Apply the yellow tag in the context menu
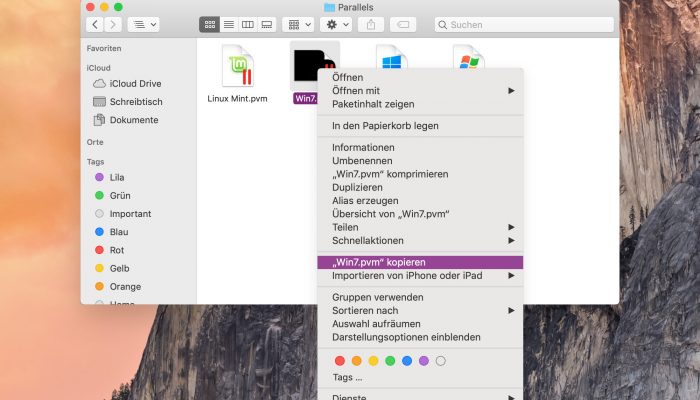The width and height of the screenshot is (700, 400). click(x=373, y=361)
